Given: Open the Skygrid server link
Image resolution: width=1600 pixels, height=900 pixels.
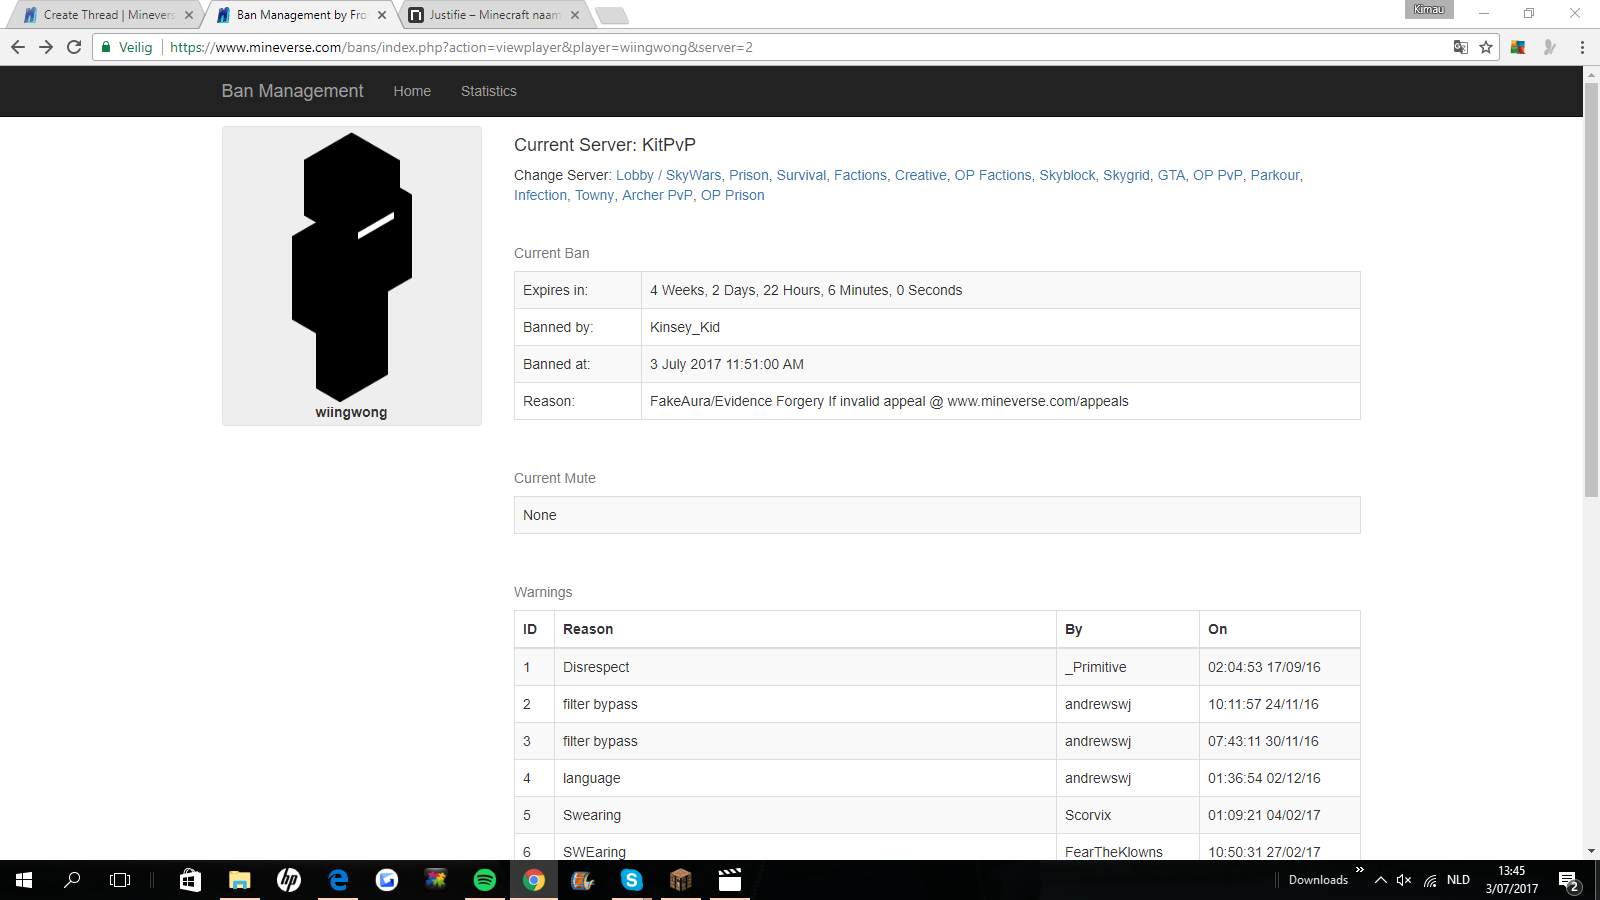Looking at the screenshot, I should pyautogui.click(x=1126, y=175).
